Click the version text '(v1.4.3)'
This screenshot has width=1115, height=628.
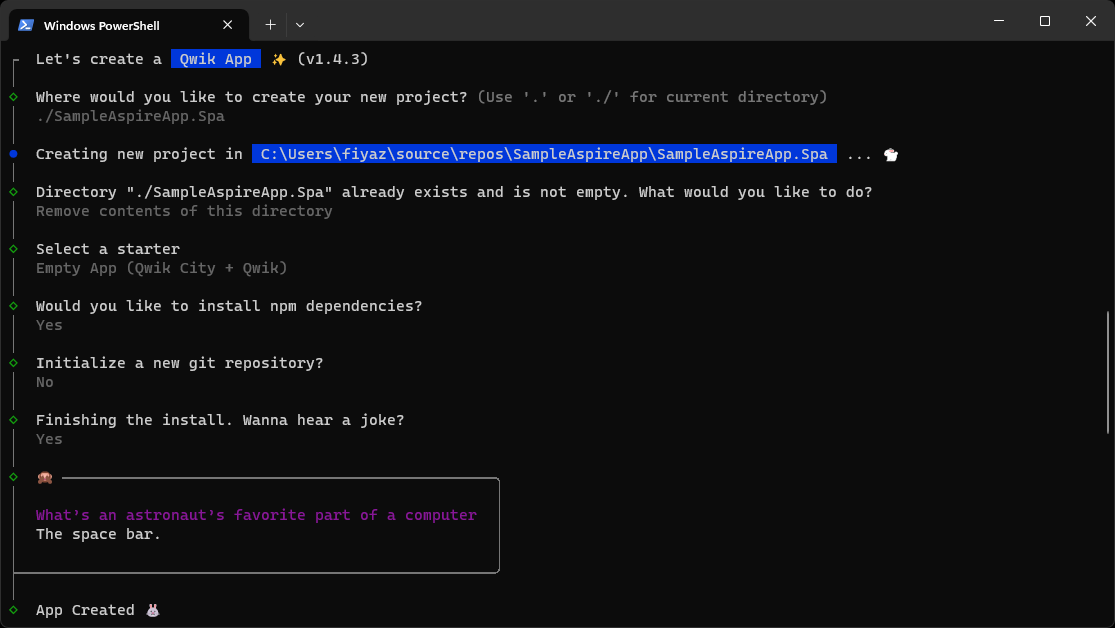click(333, 59)
